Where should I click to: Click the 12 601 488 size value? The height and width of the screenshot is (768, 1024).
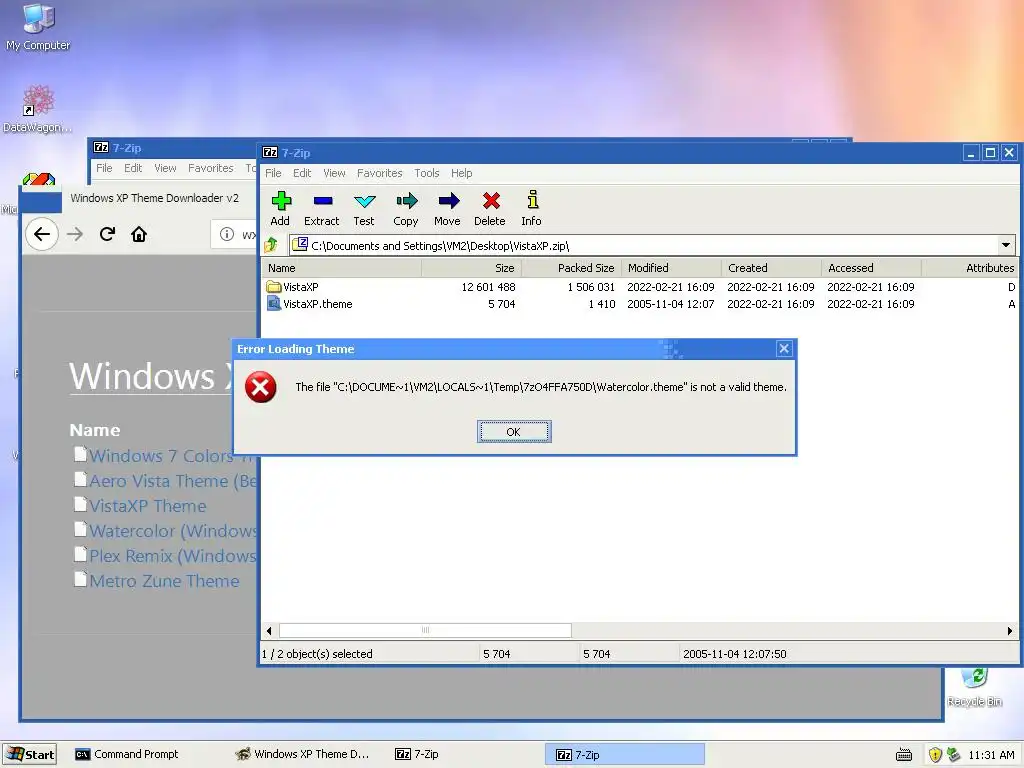(x=488, y=287)
